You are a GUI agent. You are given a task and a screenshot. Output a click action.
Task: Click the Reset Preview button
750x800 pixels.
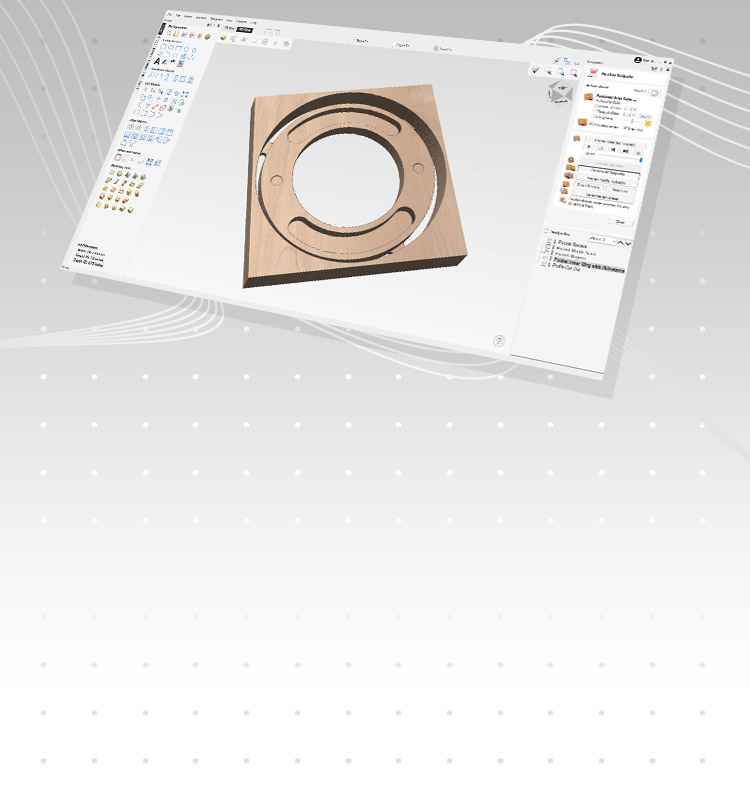[588, 187]
